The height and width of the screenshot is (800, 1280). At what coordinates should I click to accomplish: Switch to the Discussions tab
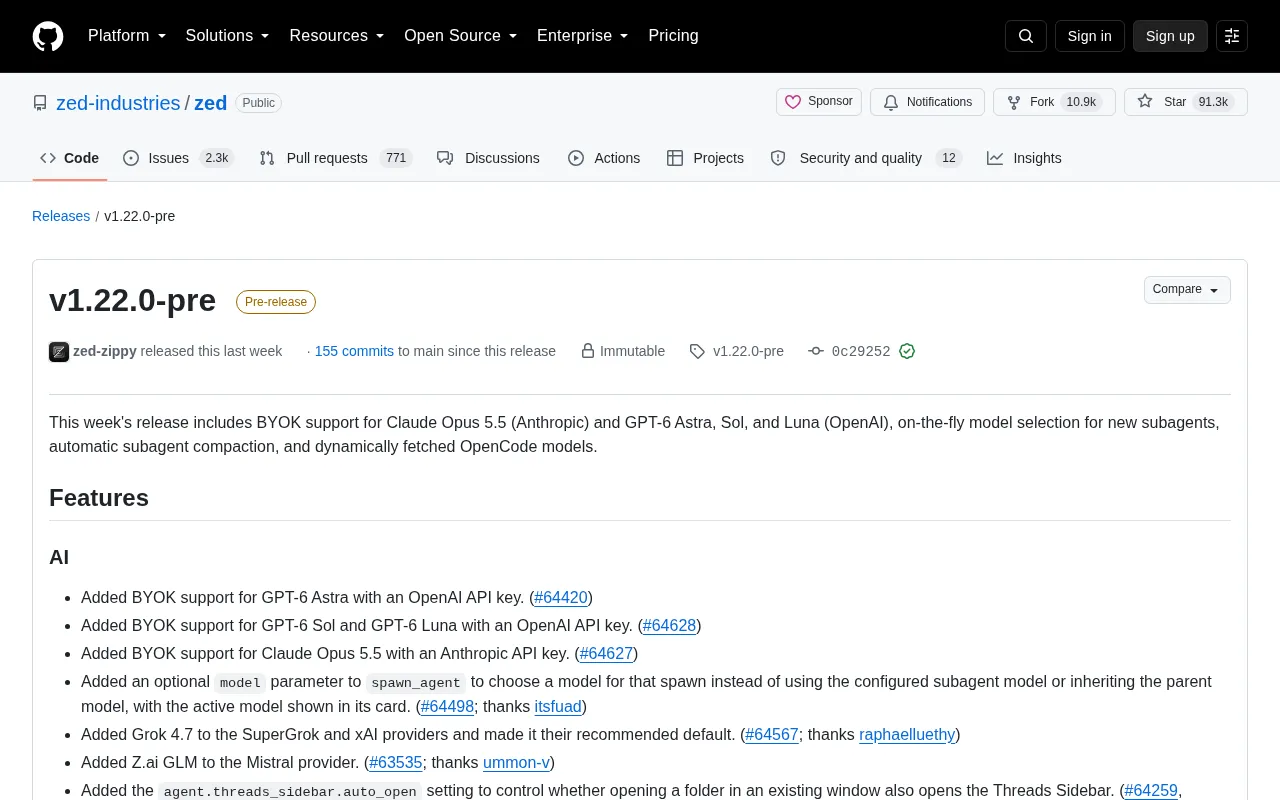pyautogui.click(x=488, y=158)
